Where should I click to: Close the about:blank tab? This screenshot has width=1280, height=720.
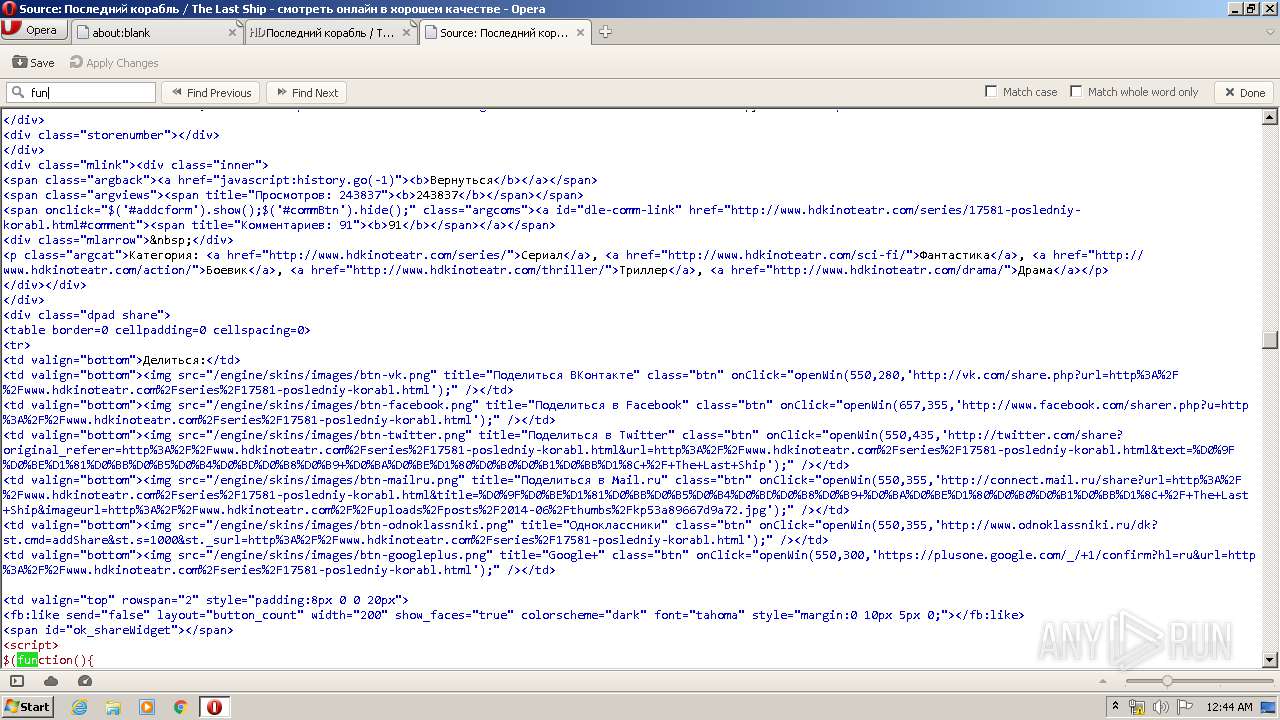coord(233,32)
